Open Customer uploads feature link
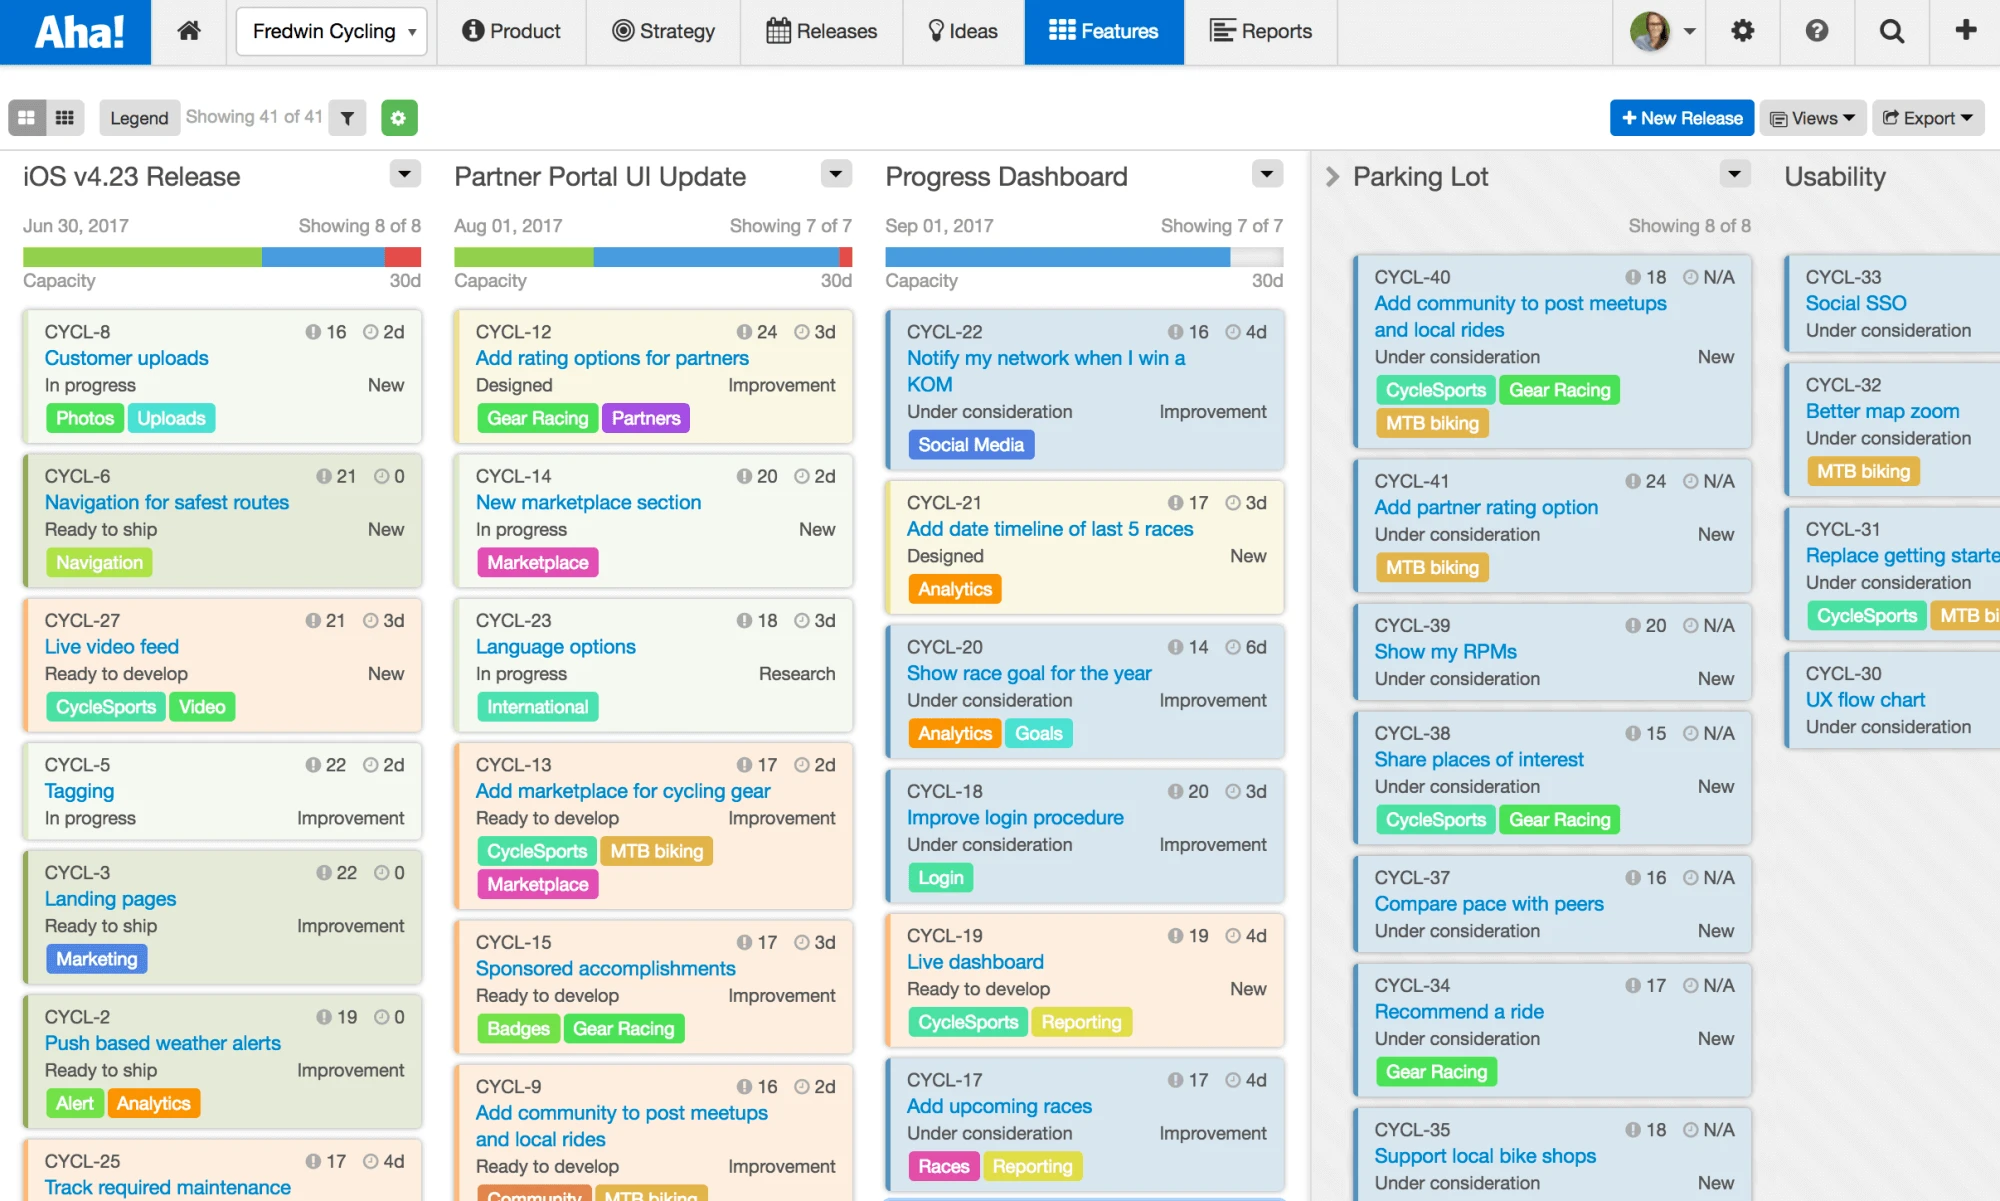 coord(126,358)
